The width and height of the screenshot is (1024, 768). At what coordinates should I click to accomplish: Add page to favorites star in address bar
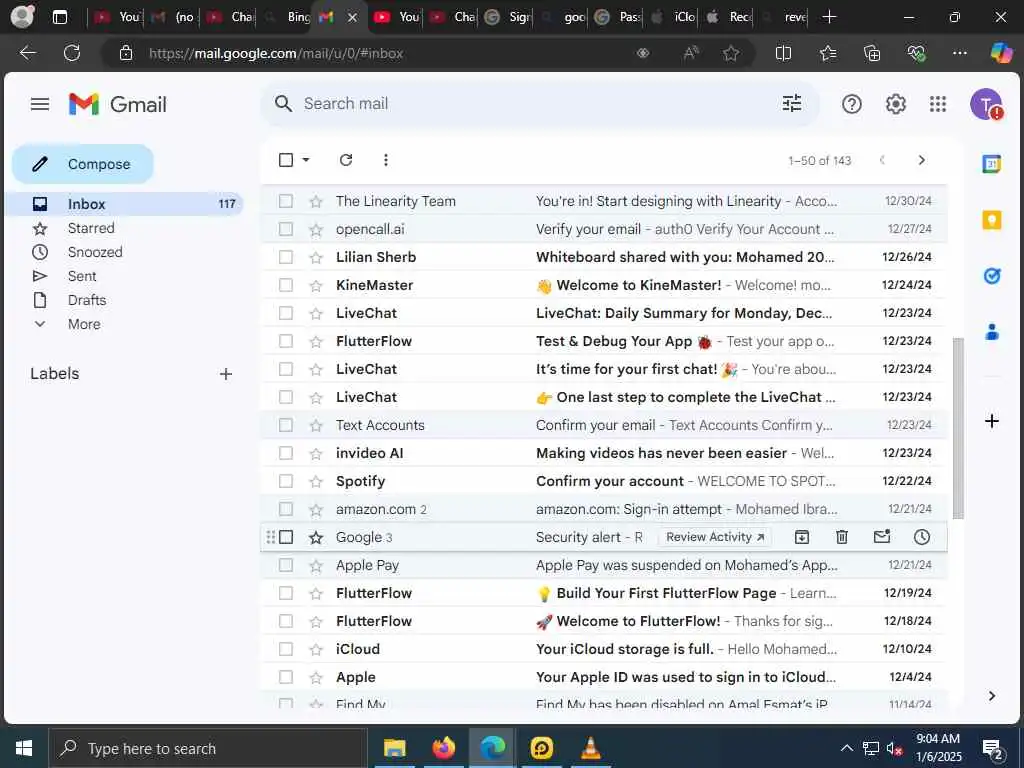coord(731,54)
